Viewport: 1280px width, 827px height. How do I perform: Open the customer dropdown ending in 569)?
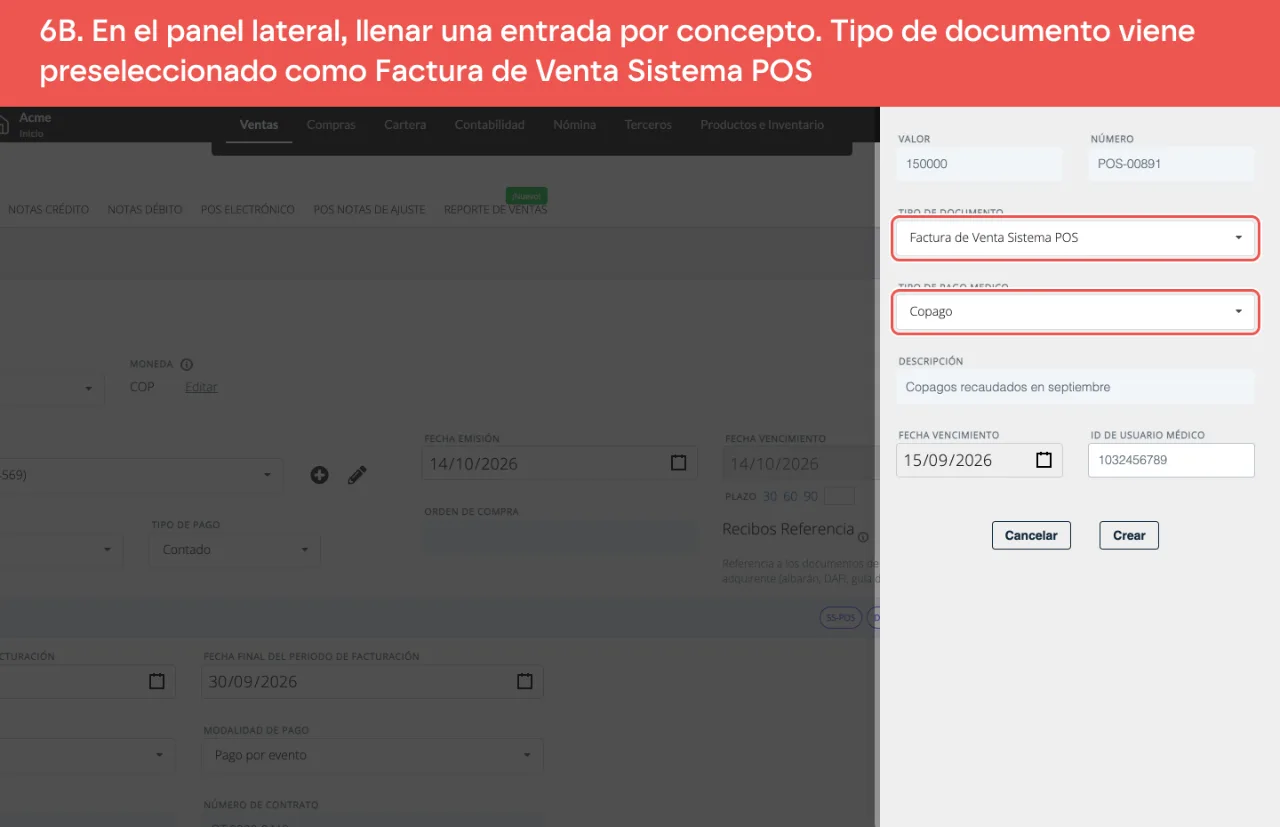(x=141, y=475)
